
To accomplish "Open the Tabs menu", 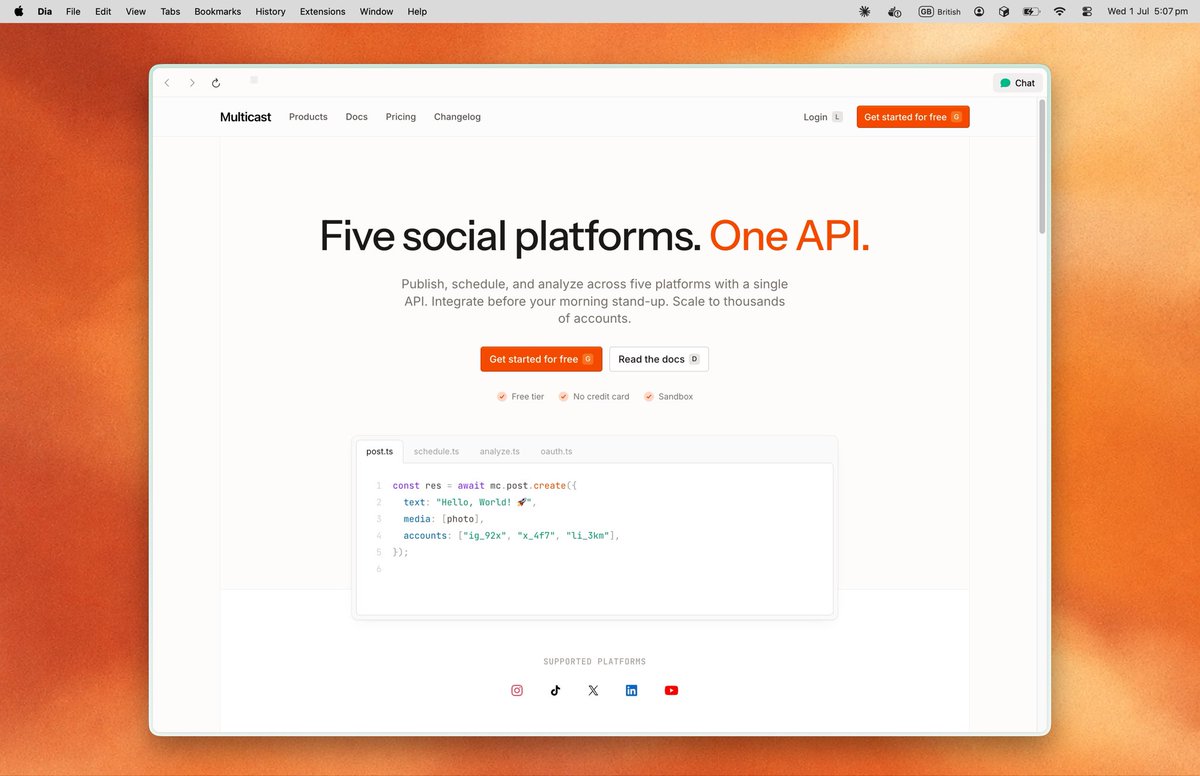I will click(x=170, y=11).
